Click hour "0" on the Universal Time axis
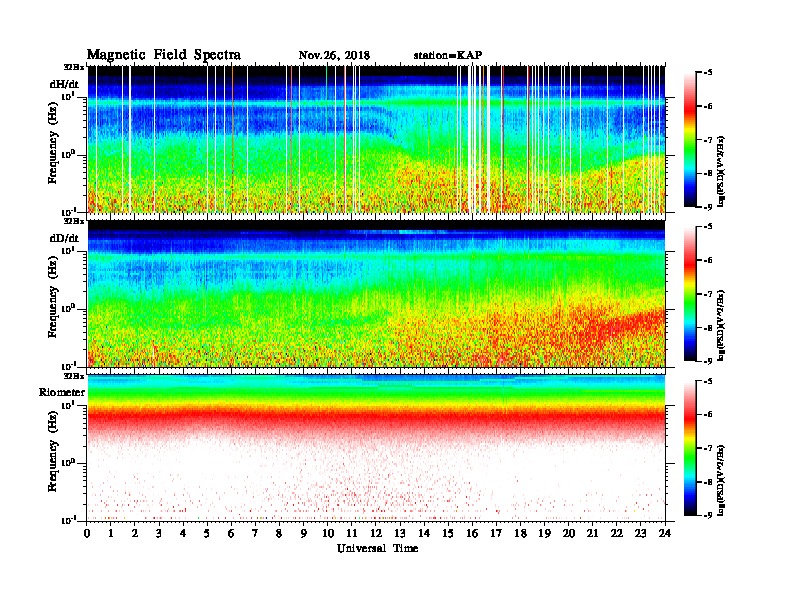This screenshot has width=792, height=612. 87,534
